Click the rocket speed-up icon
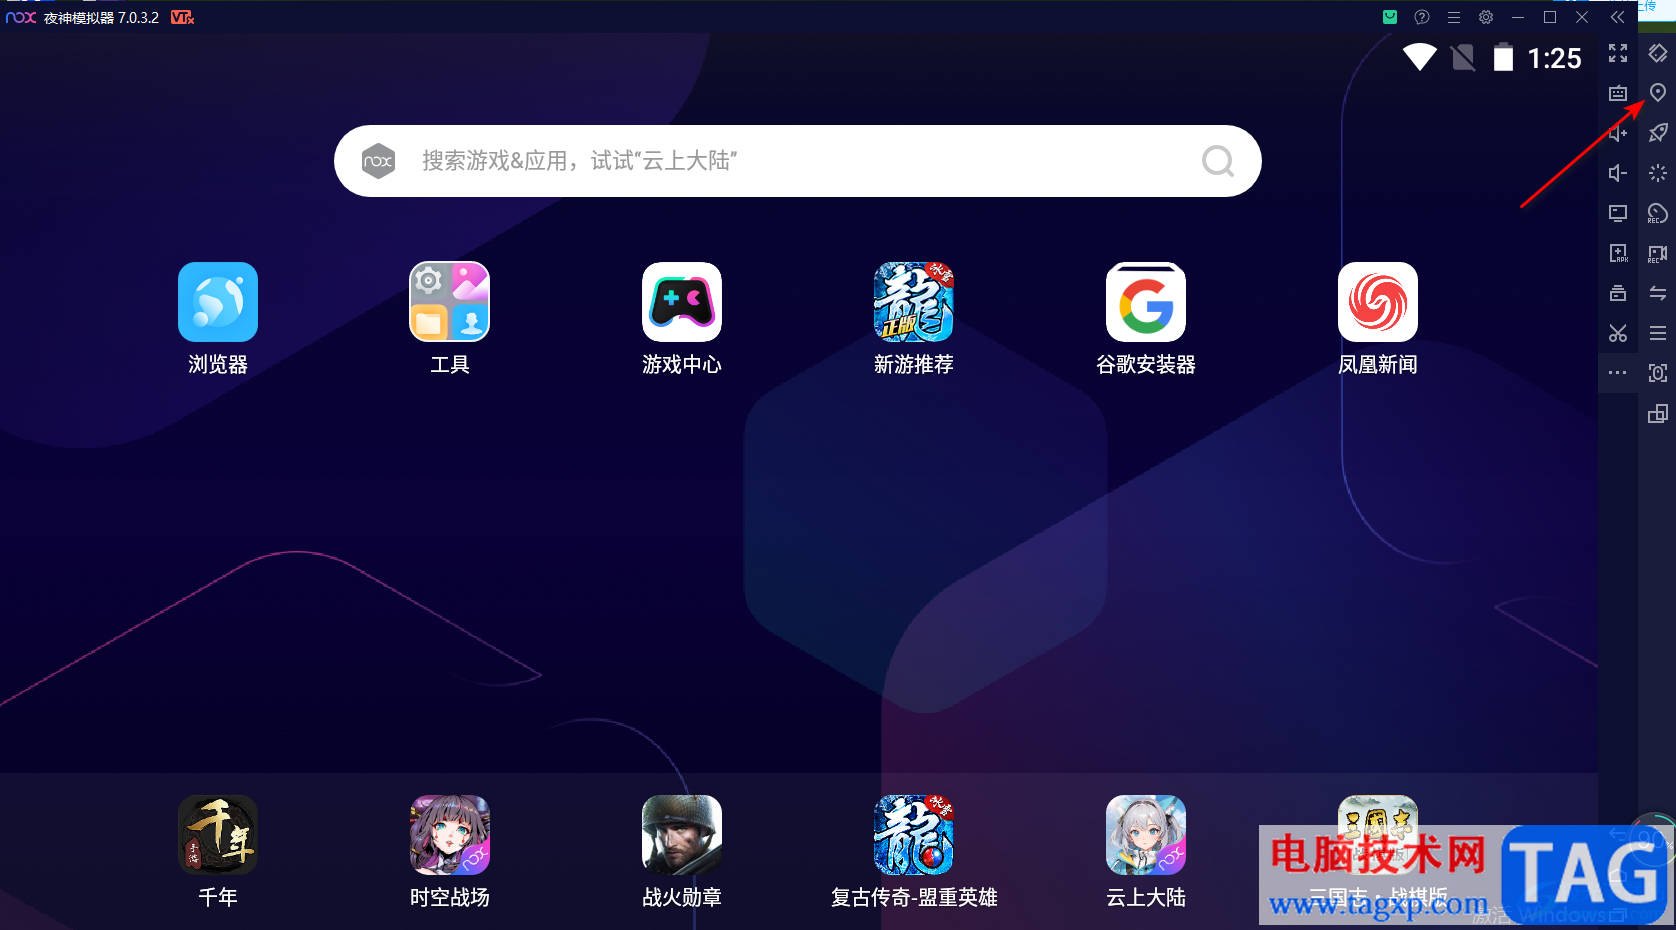1676x930 pixels. click(1658, 133)
